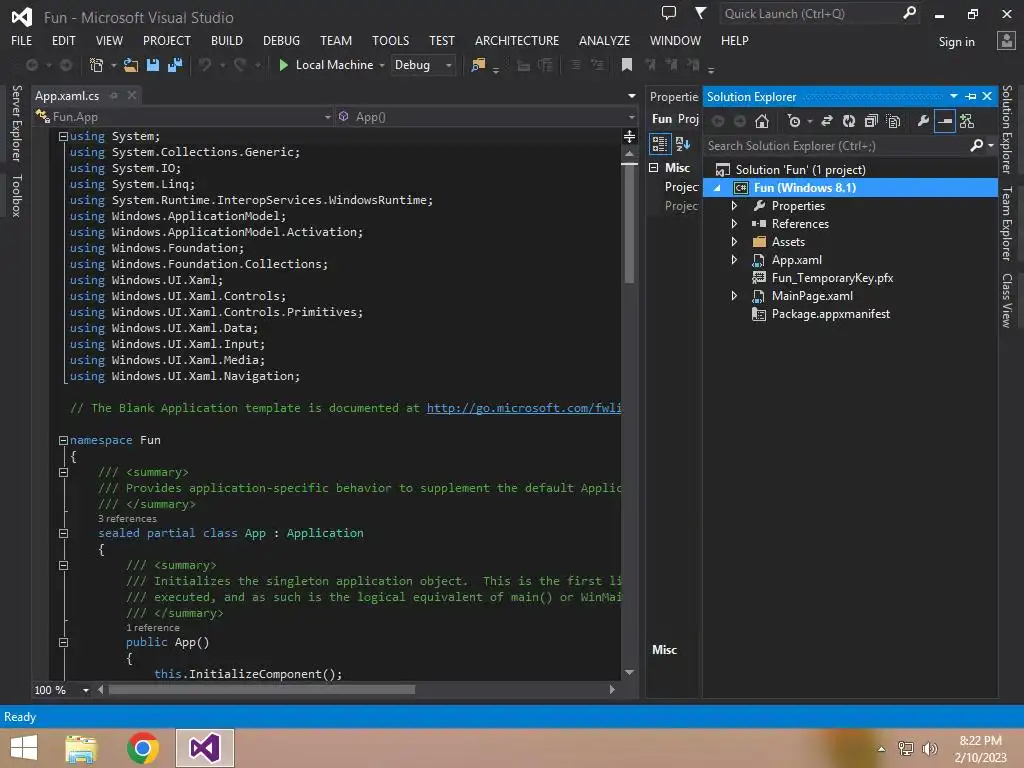
Task: Toggle the Categorized view in Properties panel
Action: (660, 144)
